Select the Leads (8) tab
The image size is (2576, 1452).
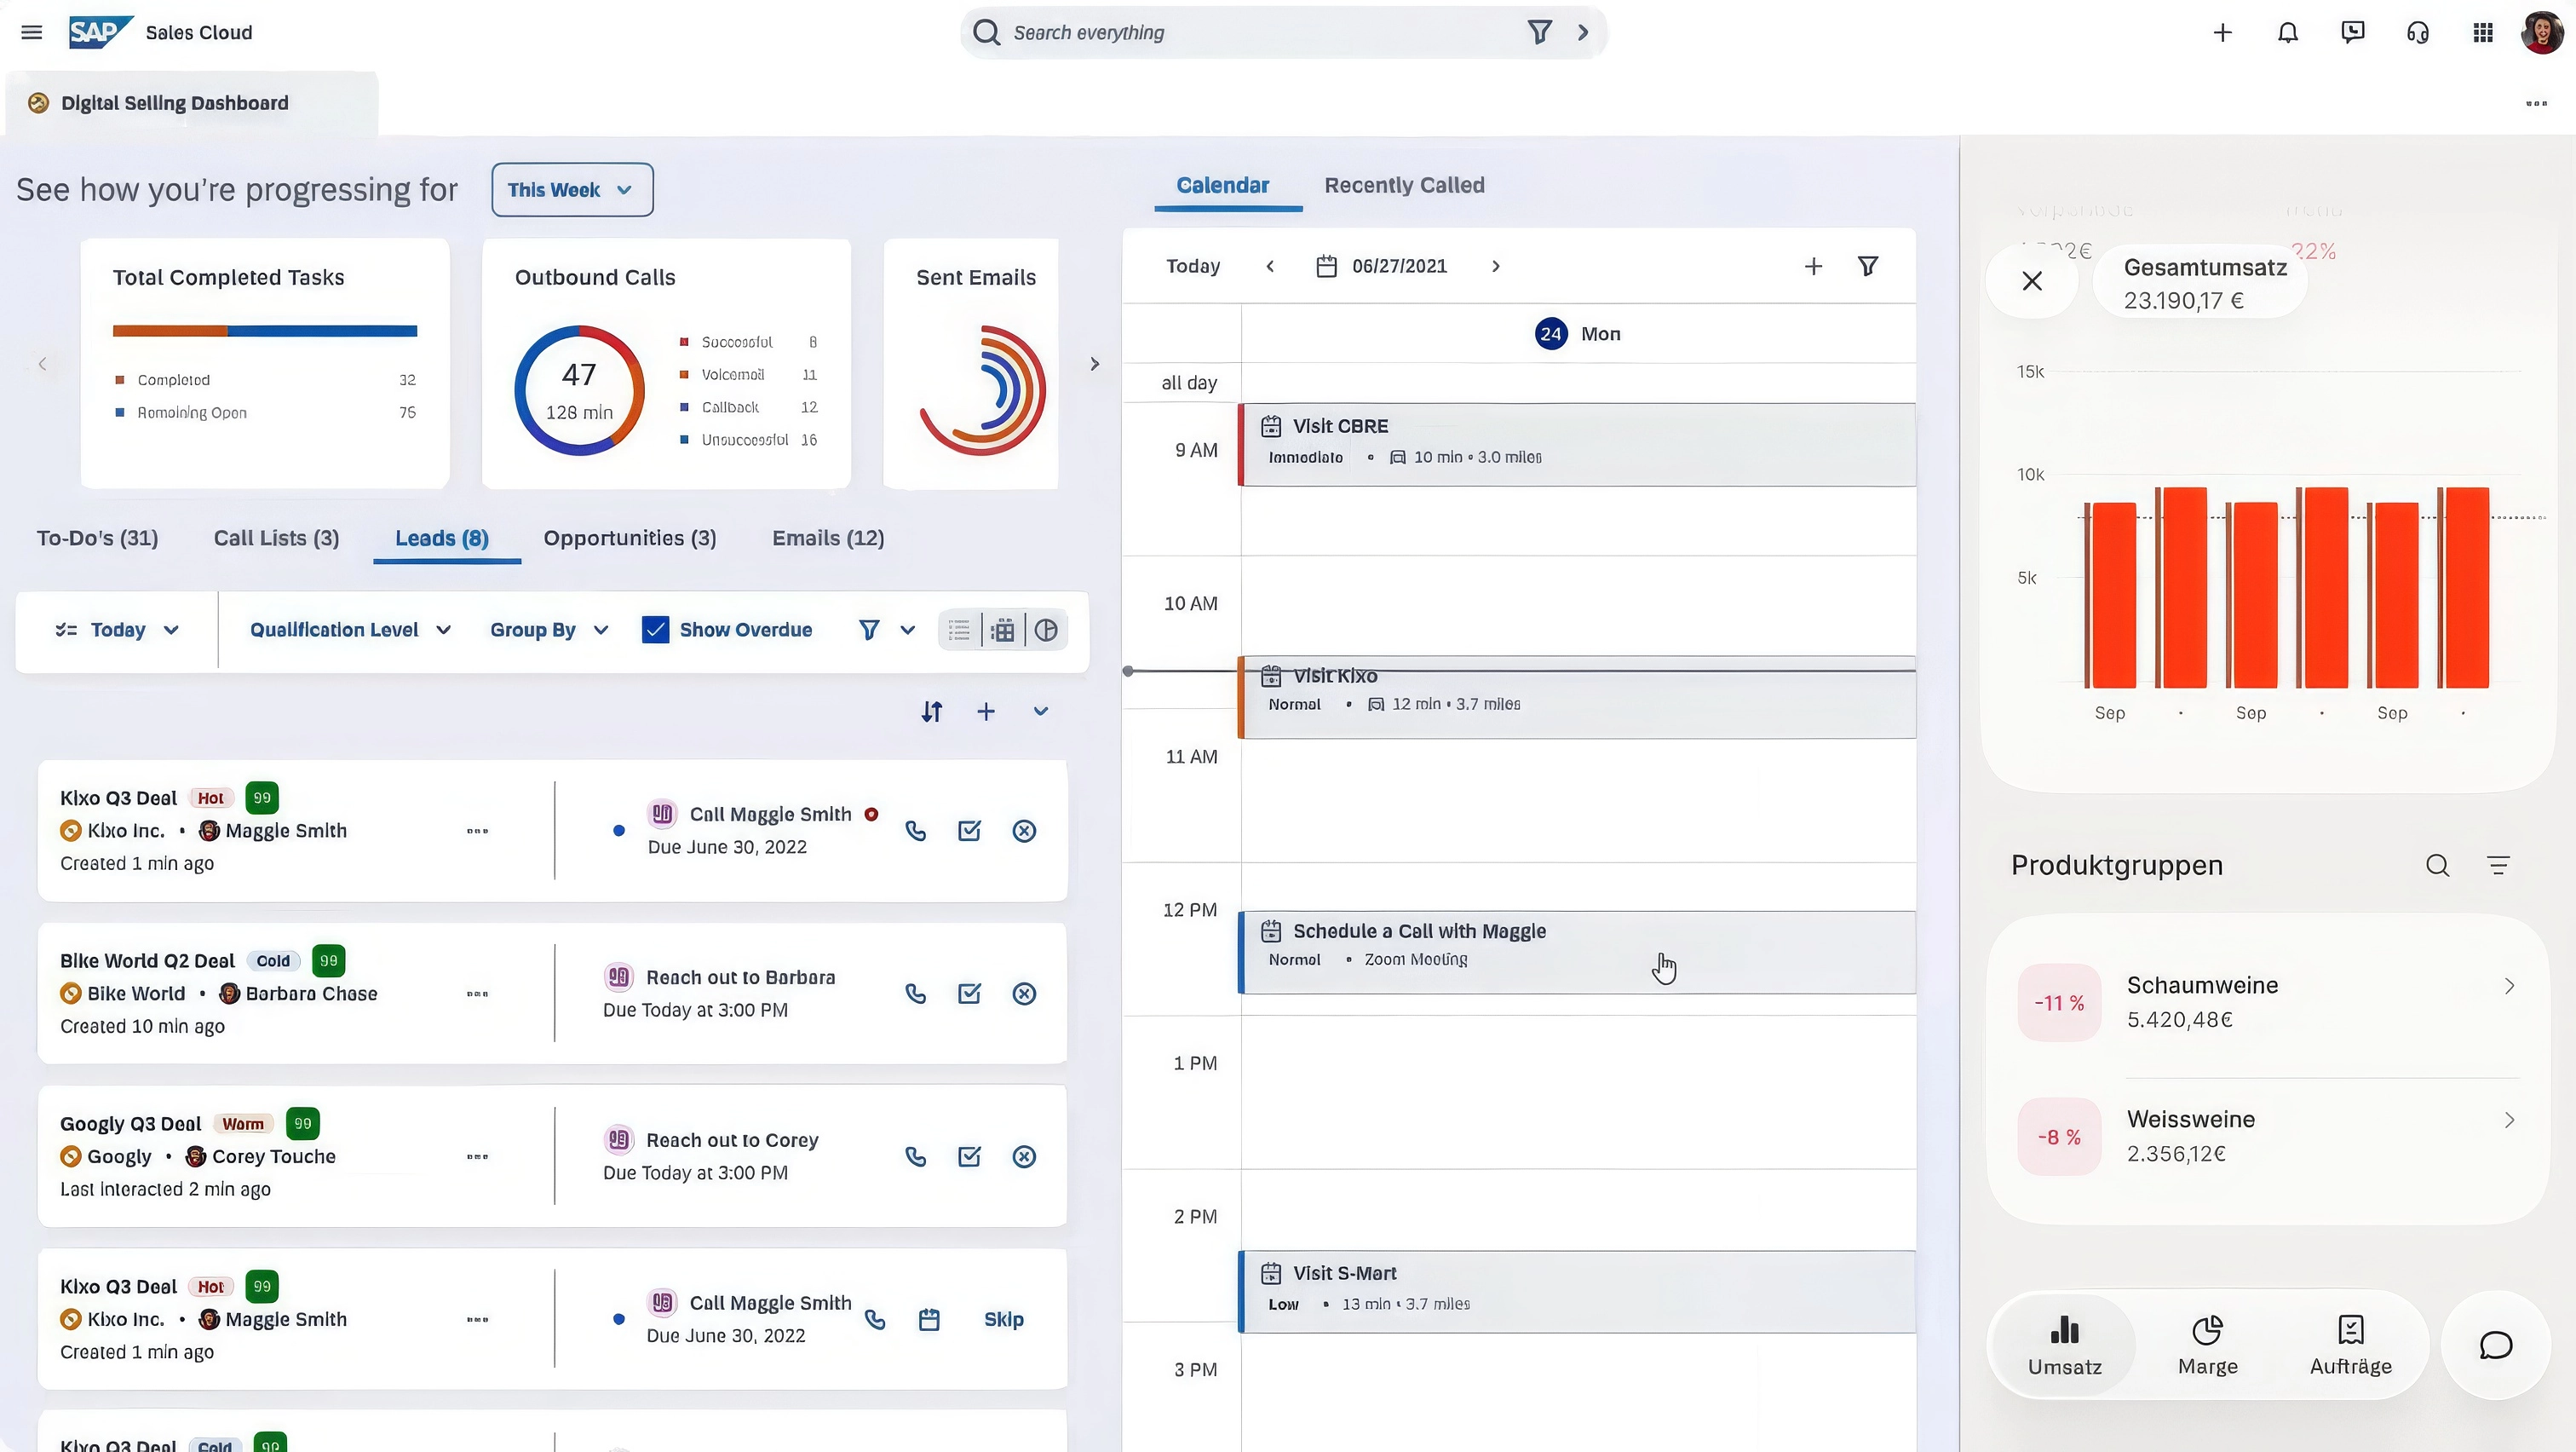442,538
